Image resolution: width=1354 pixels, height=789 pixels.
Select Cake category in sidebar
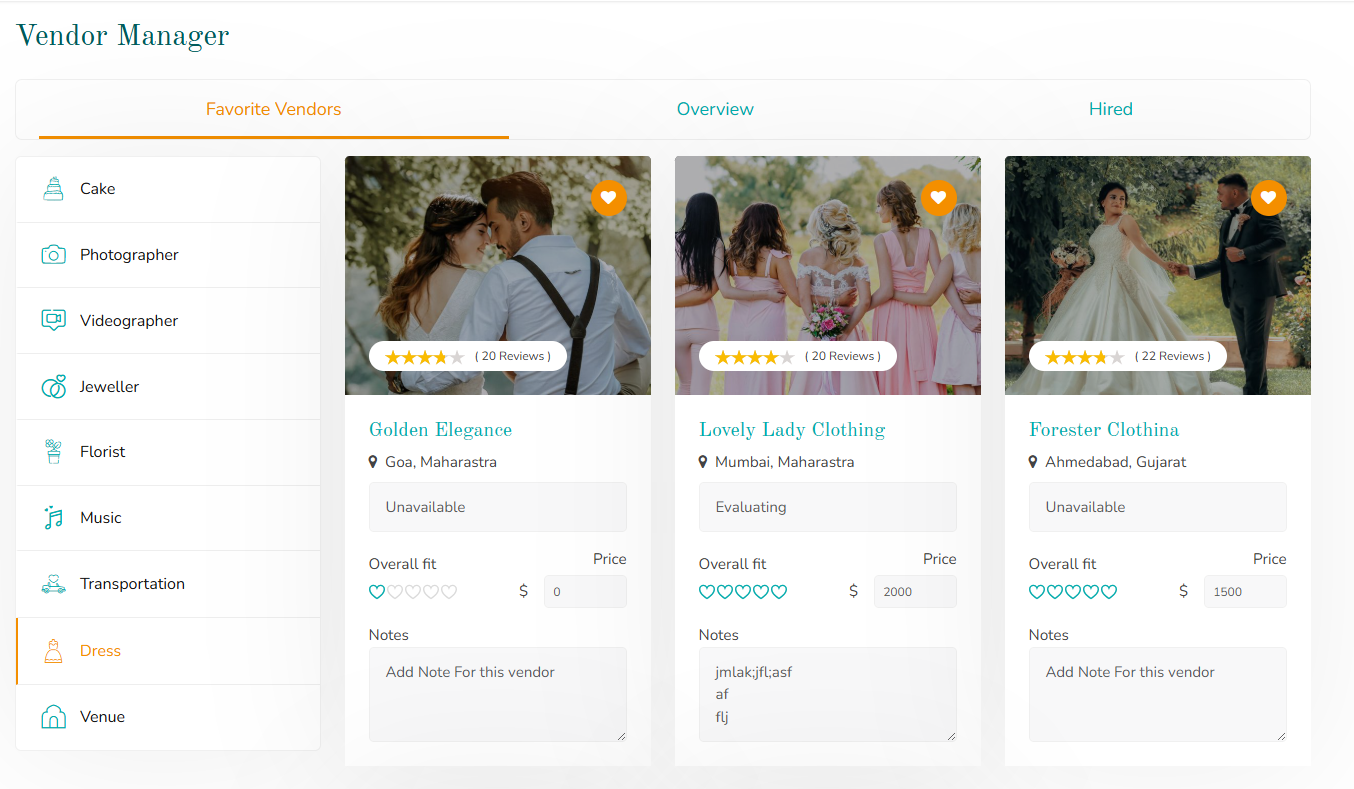(168, 189)
